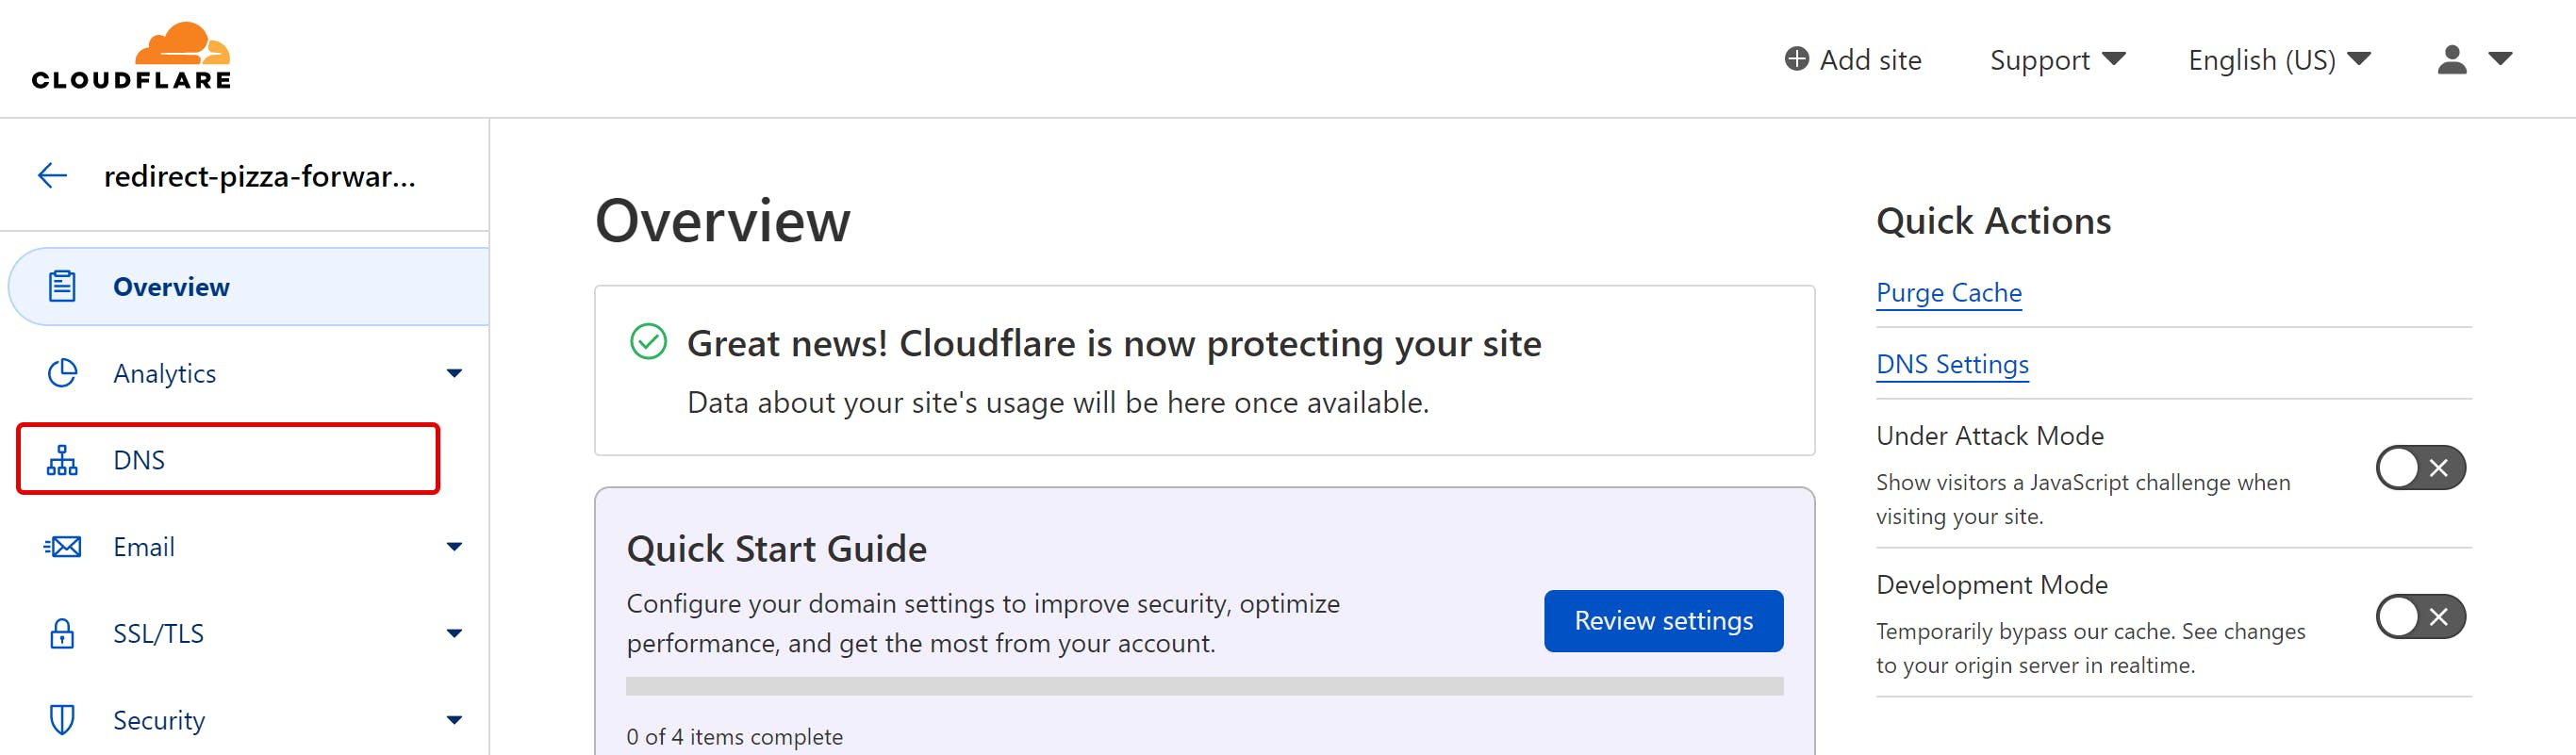Enable Under Attack Mode toggle

click(2420, 467)
